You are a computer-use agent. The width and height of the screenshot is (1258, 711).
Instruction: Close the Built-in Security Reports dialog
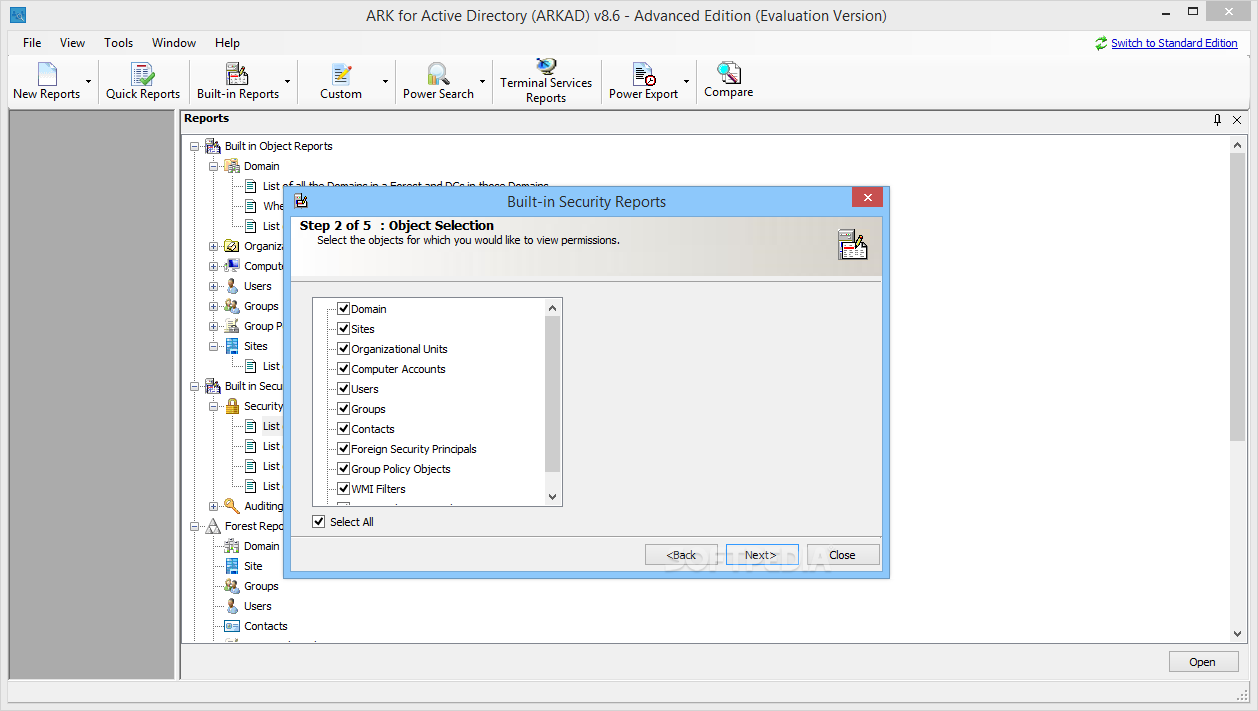867,197
